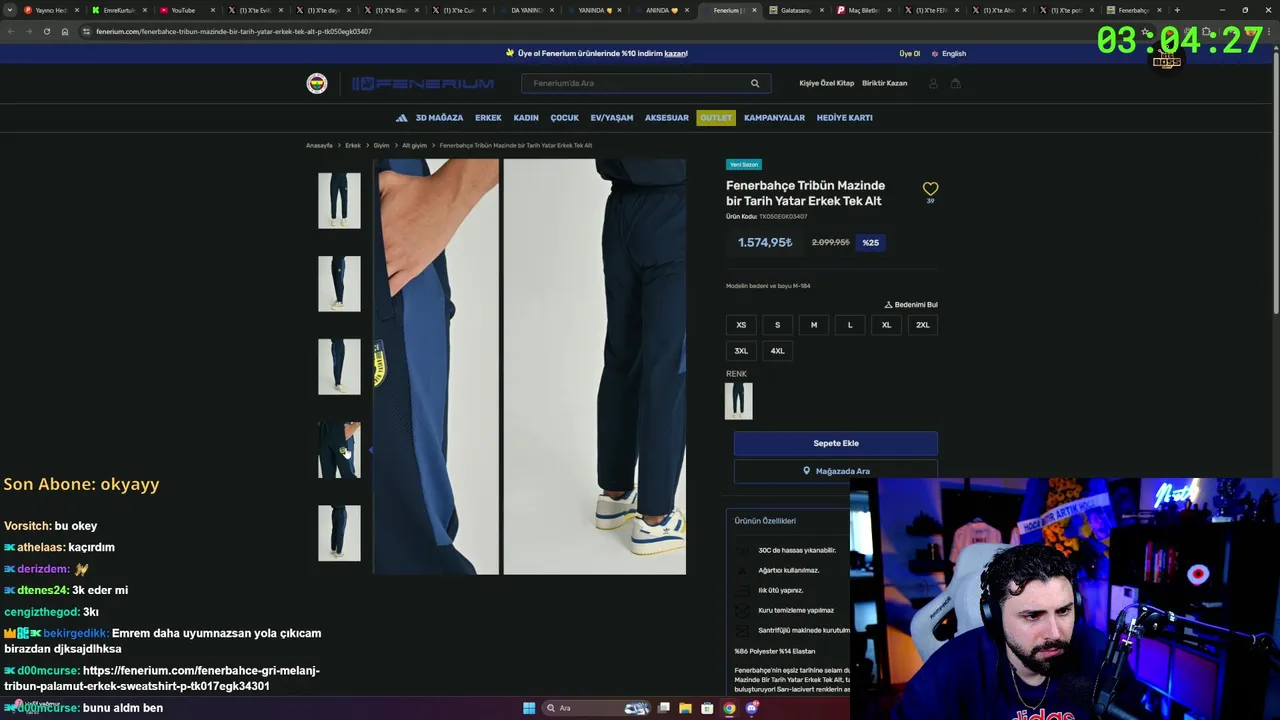Open a new browser tab
This screenshot has height=720, width=1280.
coord(1177,10)
